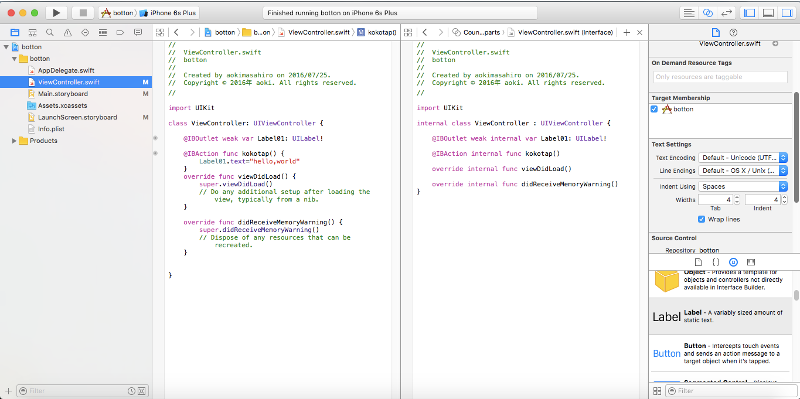
Task: Show the File inspector
Action: pos(716,33)
